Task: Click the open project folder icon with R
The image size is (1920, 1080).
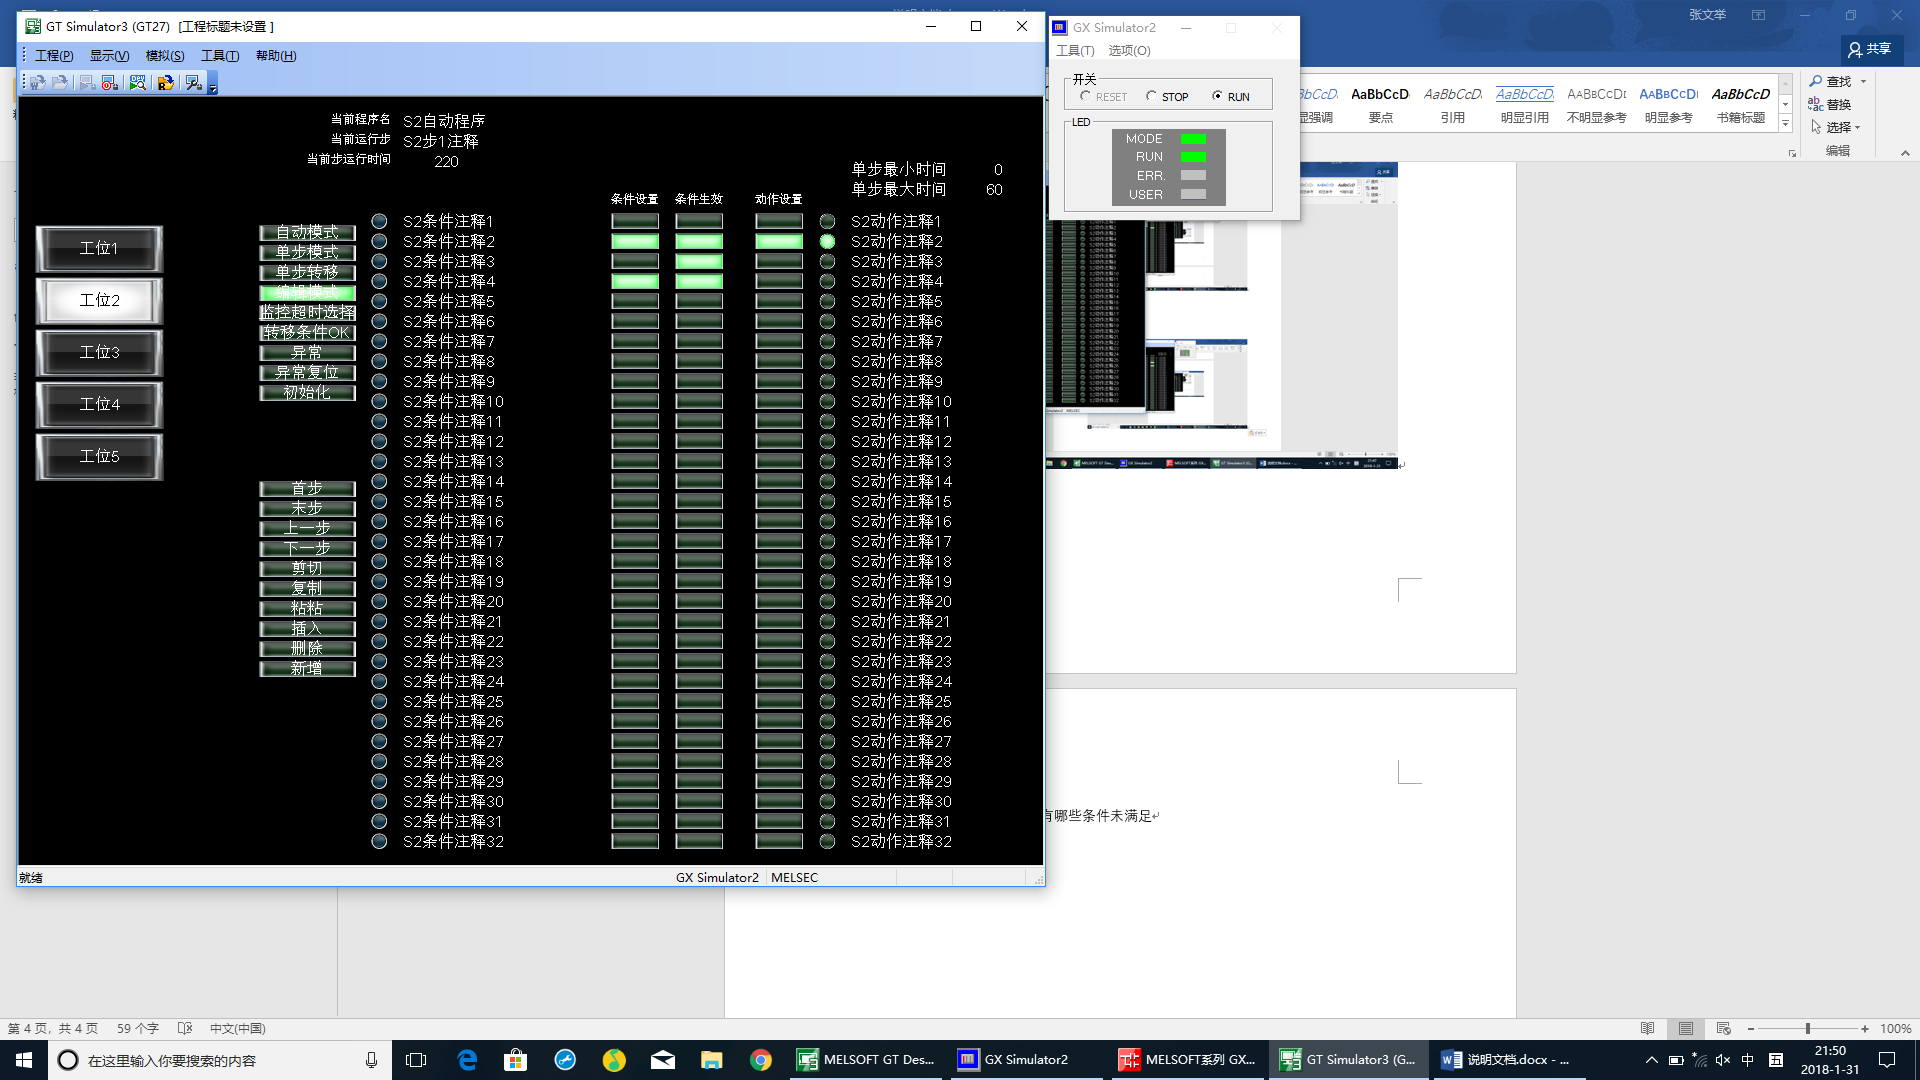Action: coord(166,83)
